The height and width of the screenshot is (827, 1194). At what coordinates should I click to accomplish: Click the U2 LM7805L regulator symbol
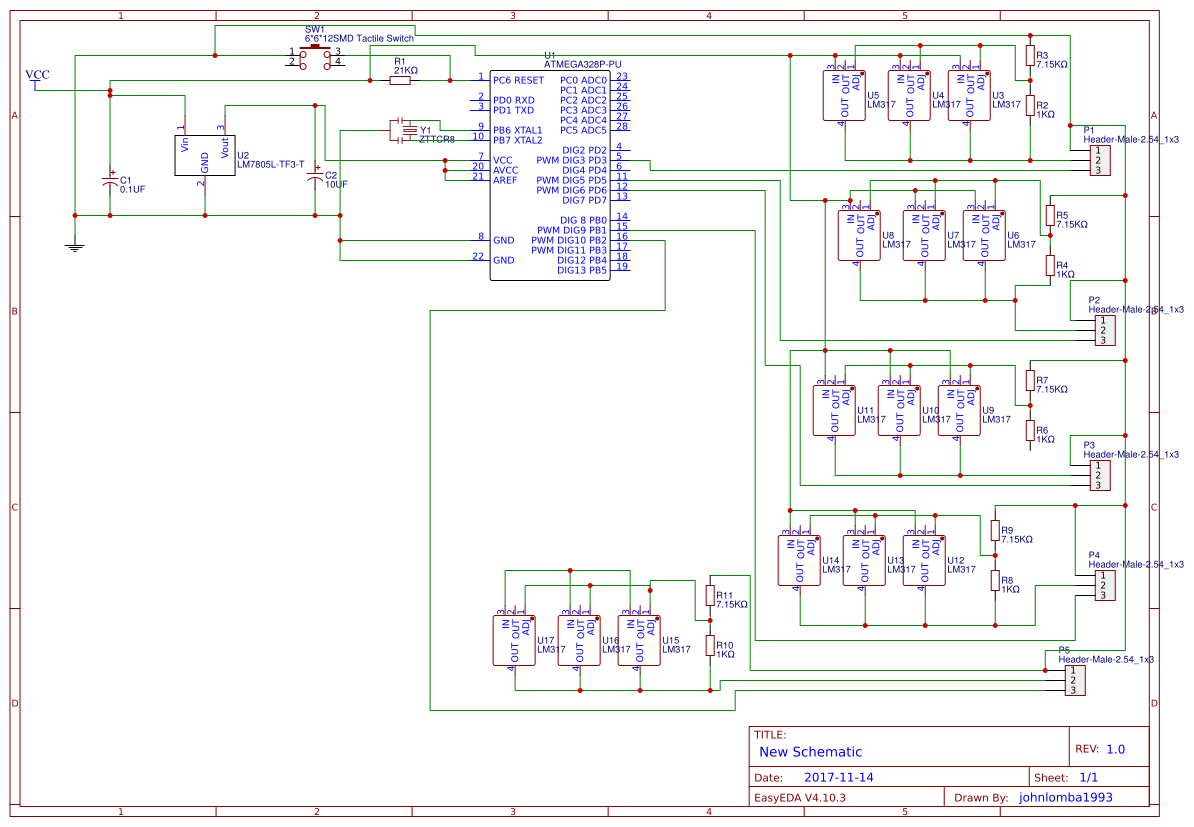[x=204, y=155]
